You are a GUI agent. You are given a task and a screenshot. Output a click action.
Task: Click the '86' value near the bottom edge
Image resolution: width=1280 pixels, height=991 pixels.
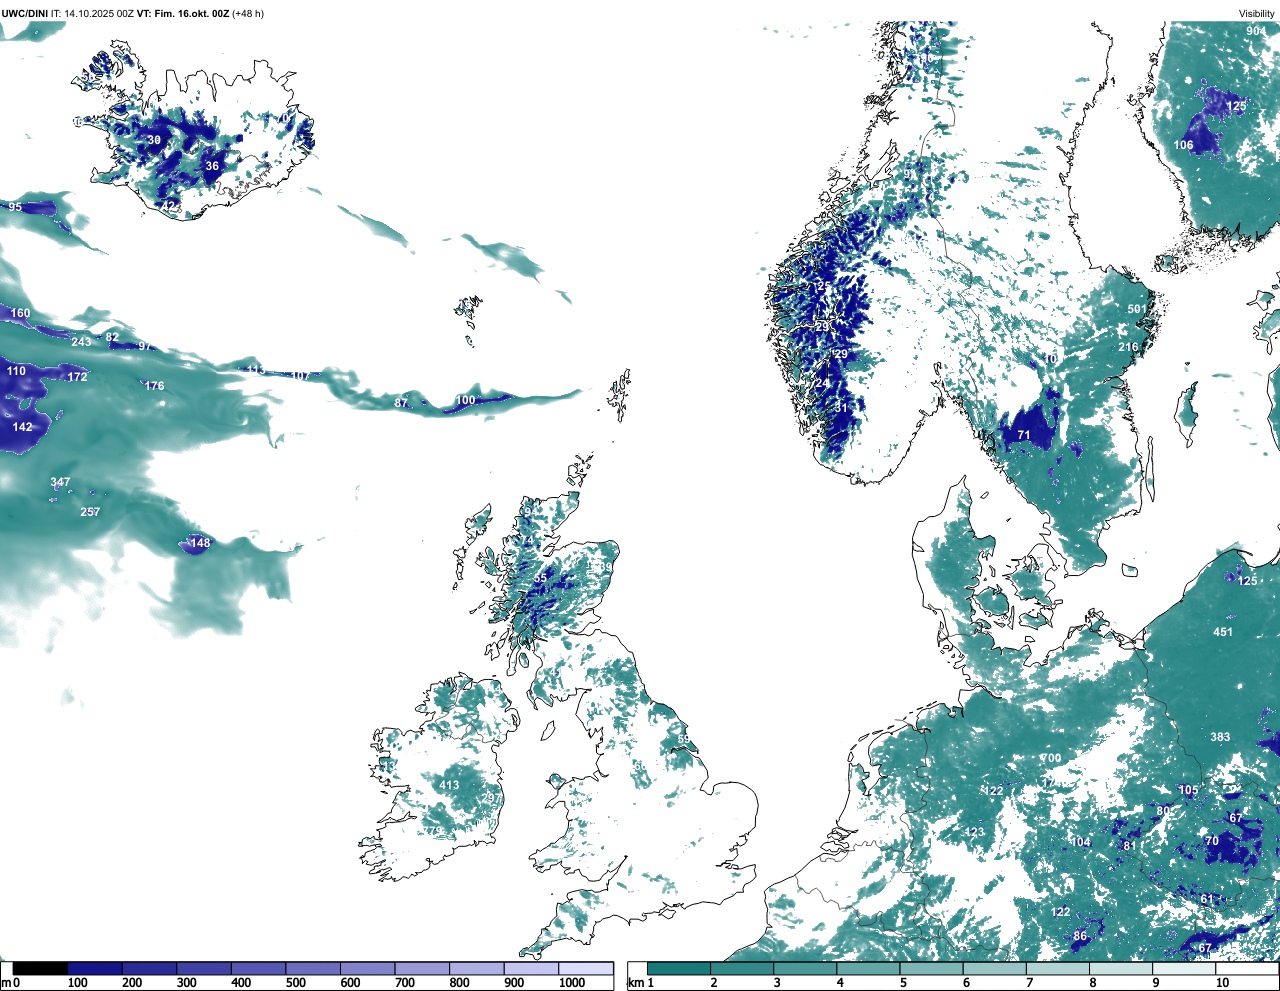tap(1080, 937)
